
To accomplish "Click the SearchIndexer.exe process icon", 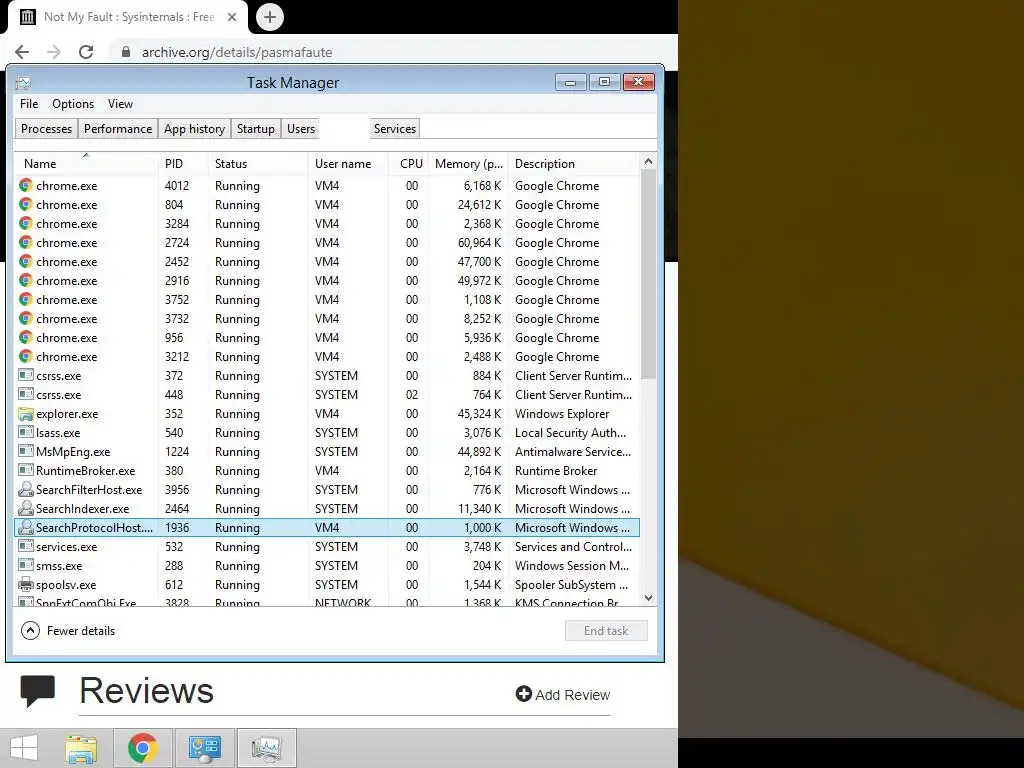I will pos(25,508).
